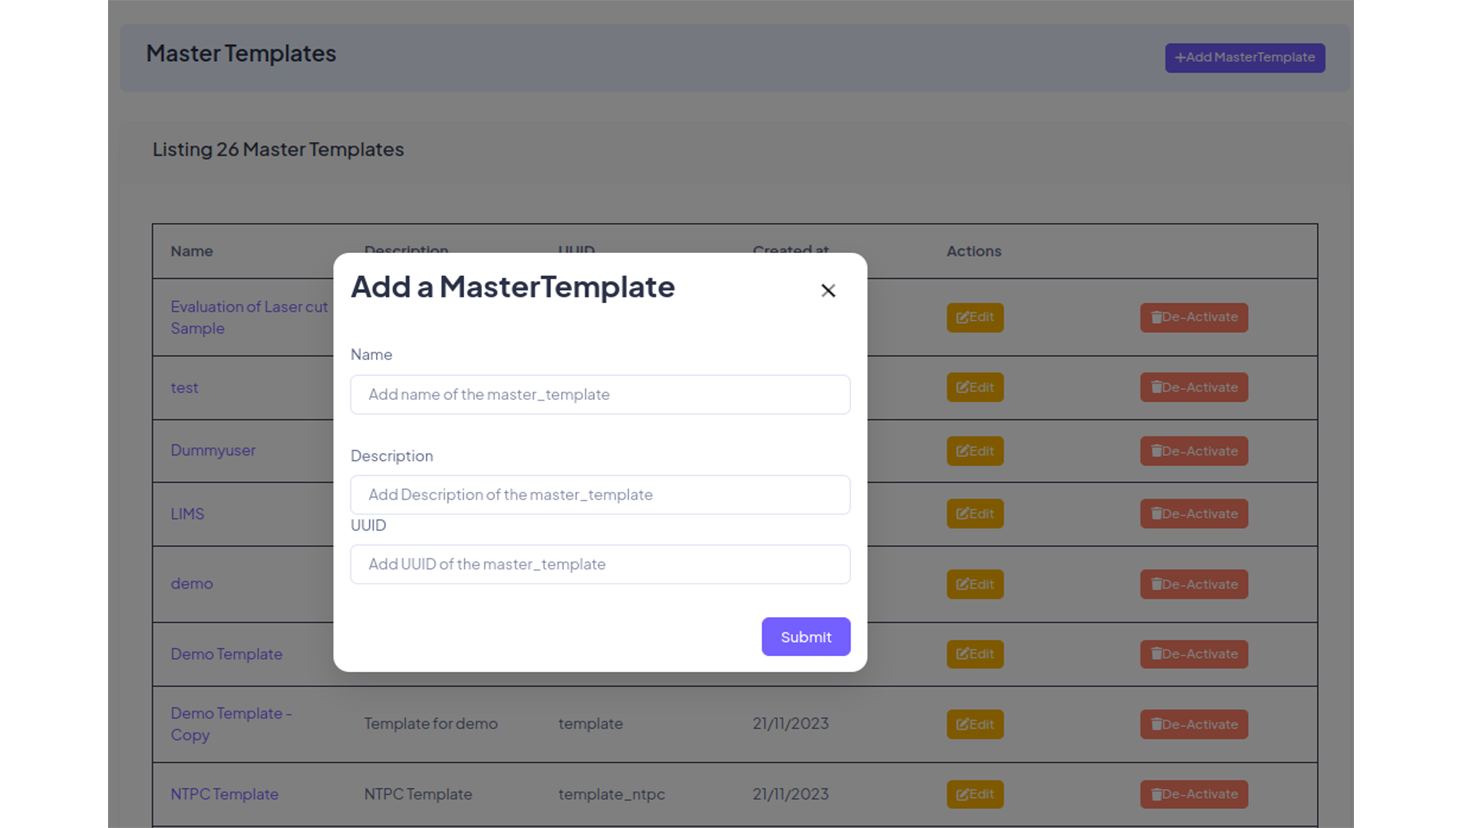De-Activate the demo template

[1193, 584]
